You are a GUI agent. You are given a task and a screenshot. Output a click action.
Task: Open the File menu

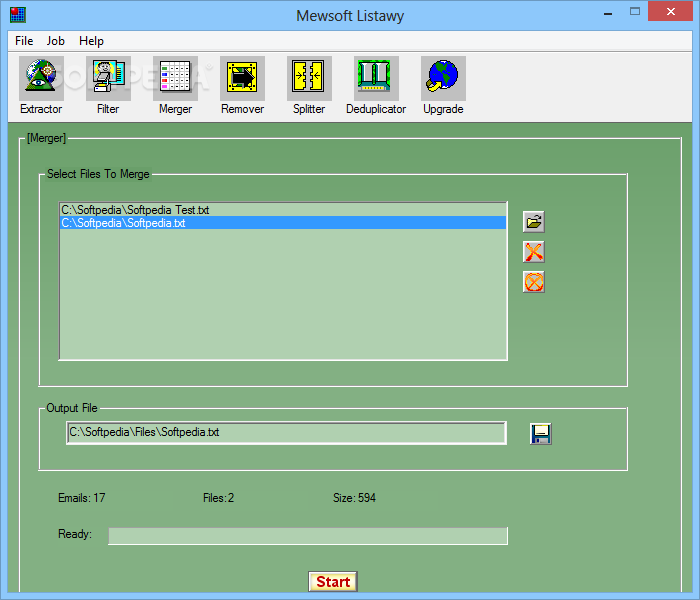[x=24, y=41]
